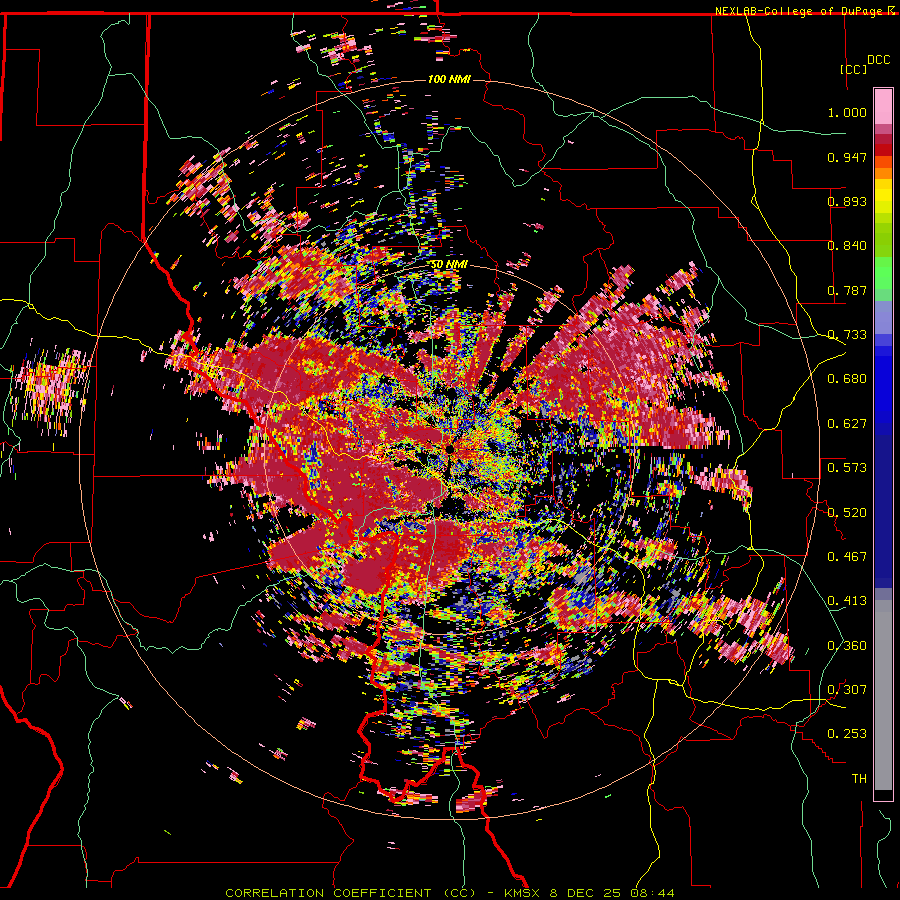
Task: Click the gray bottom colorbar segment
Action: (883, 695)
